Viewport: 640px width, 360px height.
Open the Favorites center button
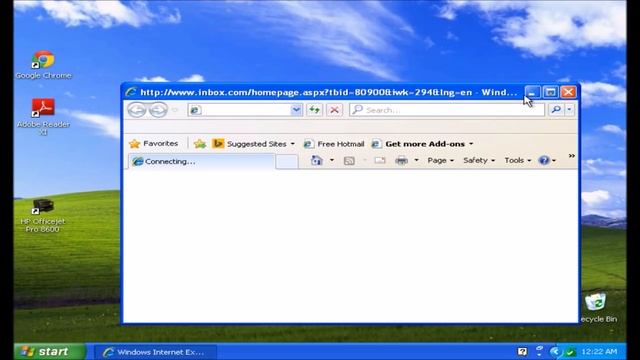[153, 144]
